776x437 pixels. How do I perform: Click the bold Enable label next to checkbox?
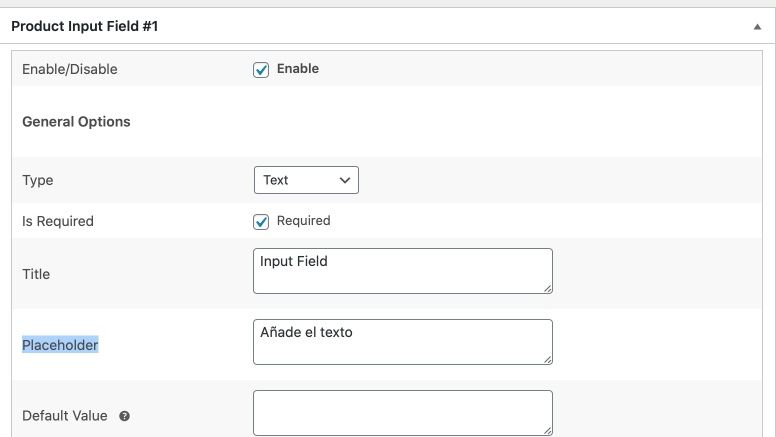[297, 69]
